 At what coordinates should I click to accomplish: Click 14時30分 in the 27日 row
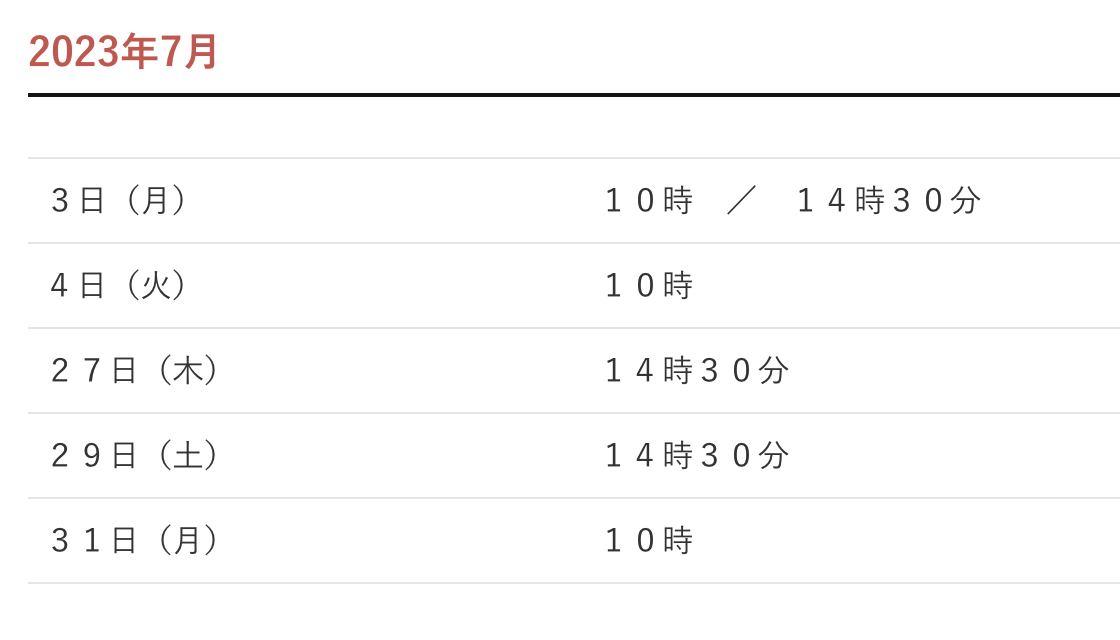[x=697, y=371]
